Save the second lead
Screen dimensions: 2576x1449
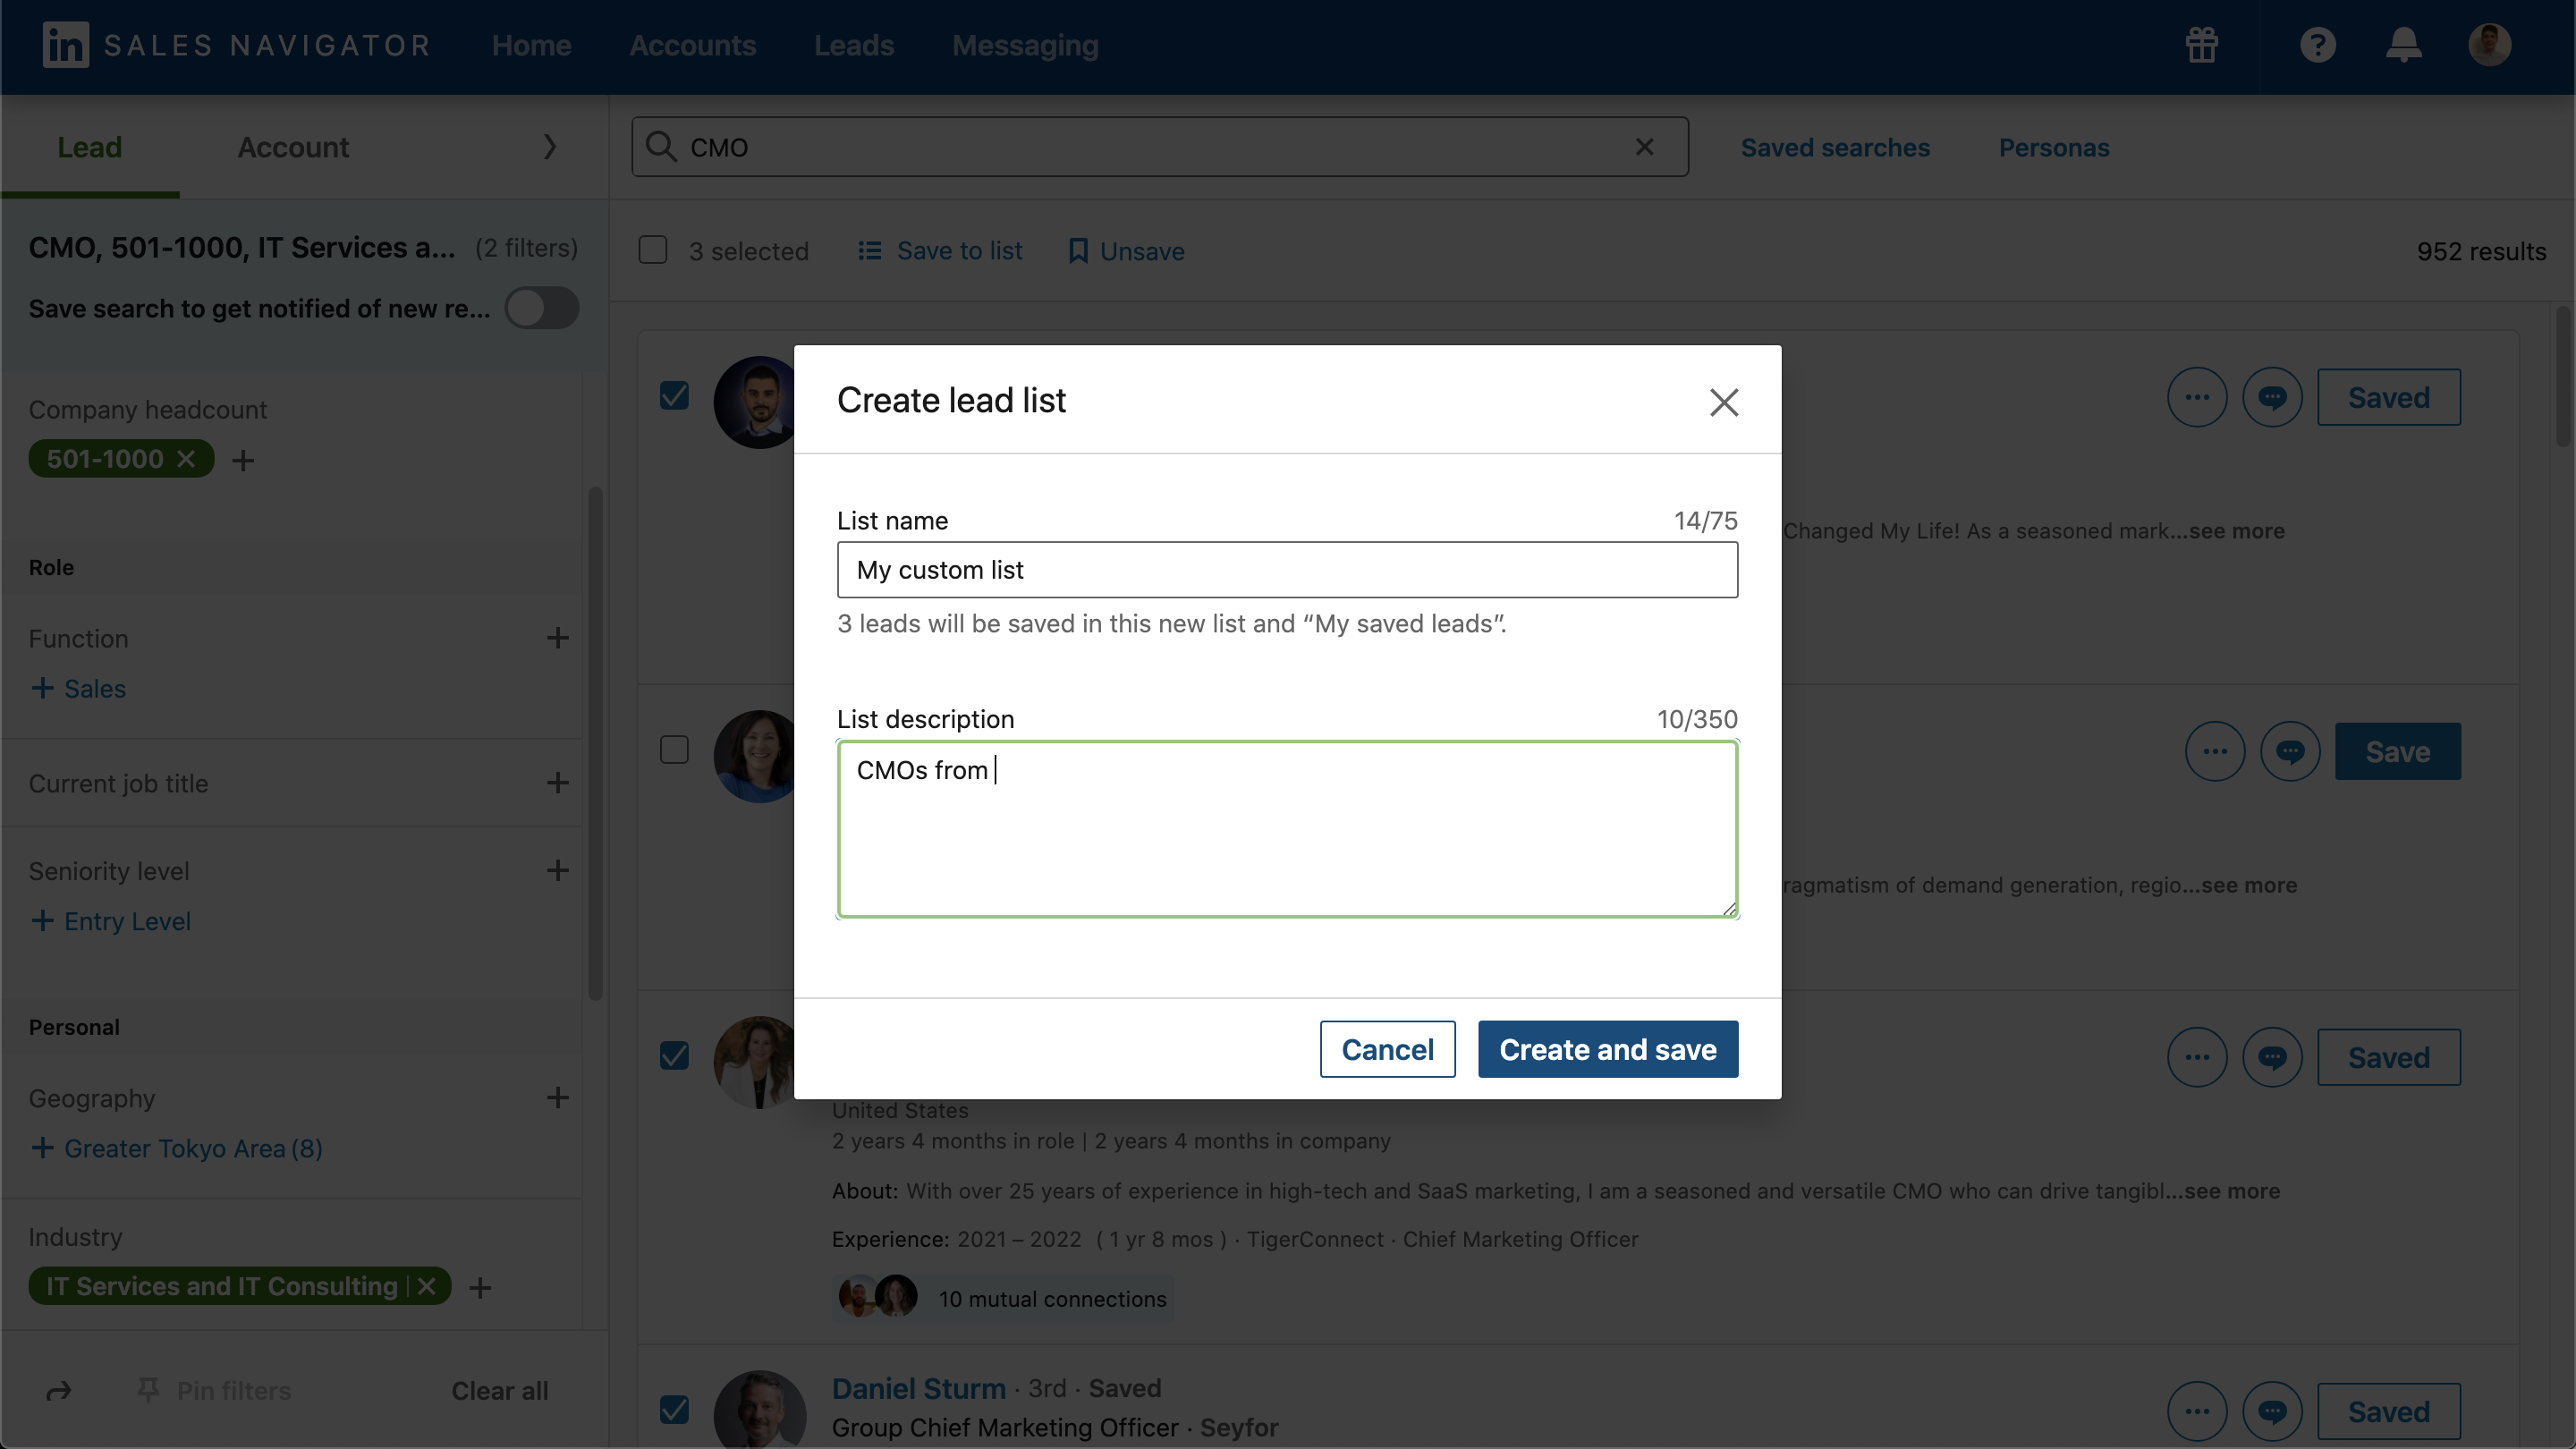[2398, 751]
